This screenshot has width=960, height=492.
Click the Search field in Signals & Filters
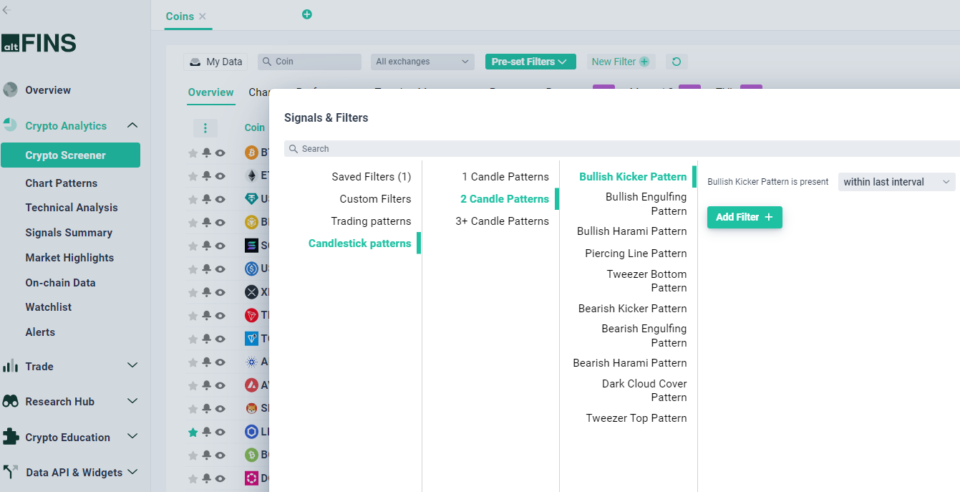click(620, 149)
